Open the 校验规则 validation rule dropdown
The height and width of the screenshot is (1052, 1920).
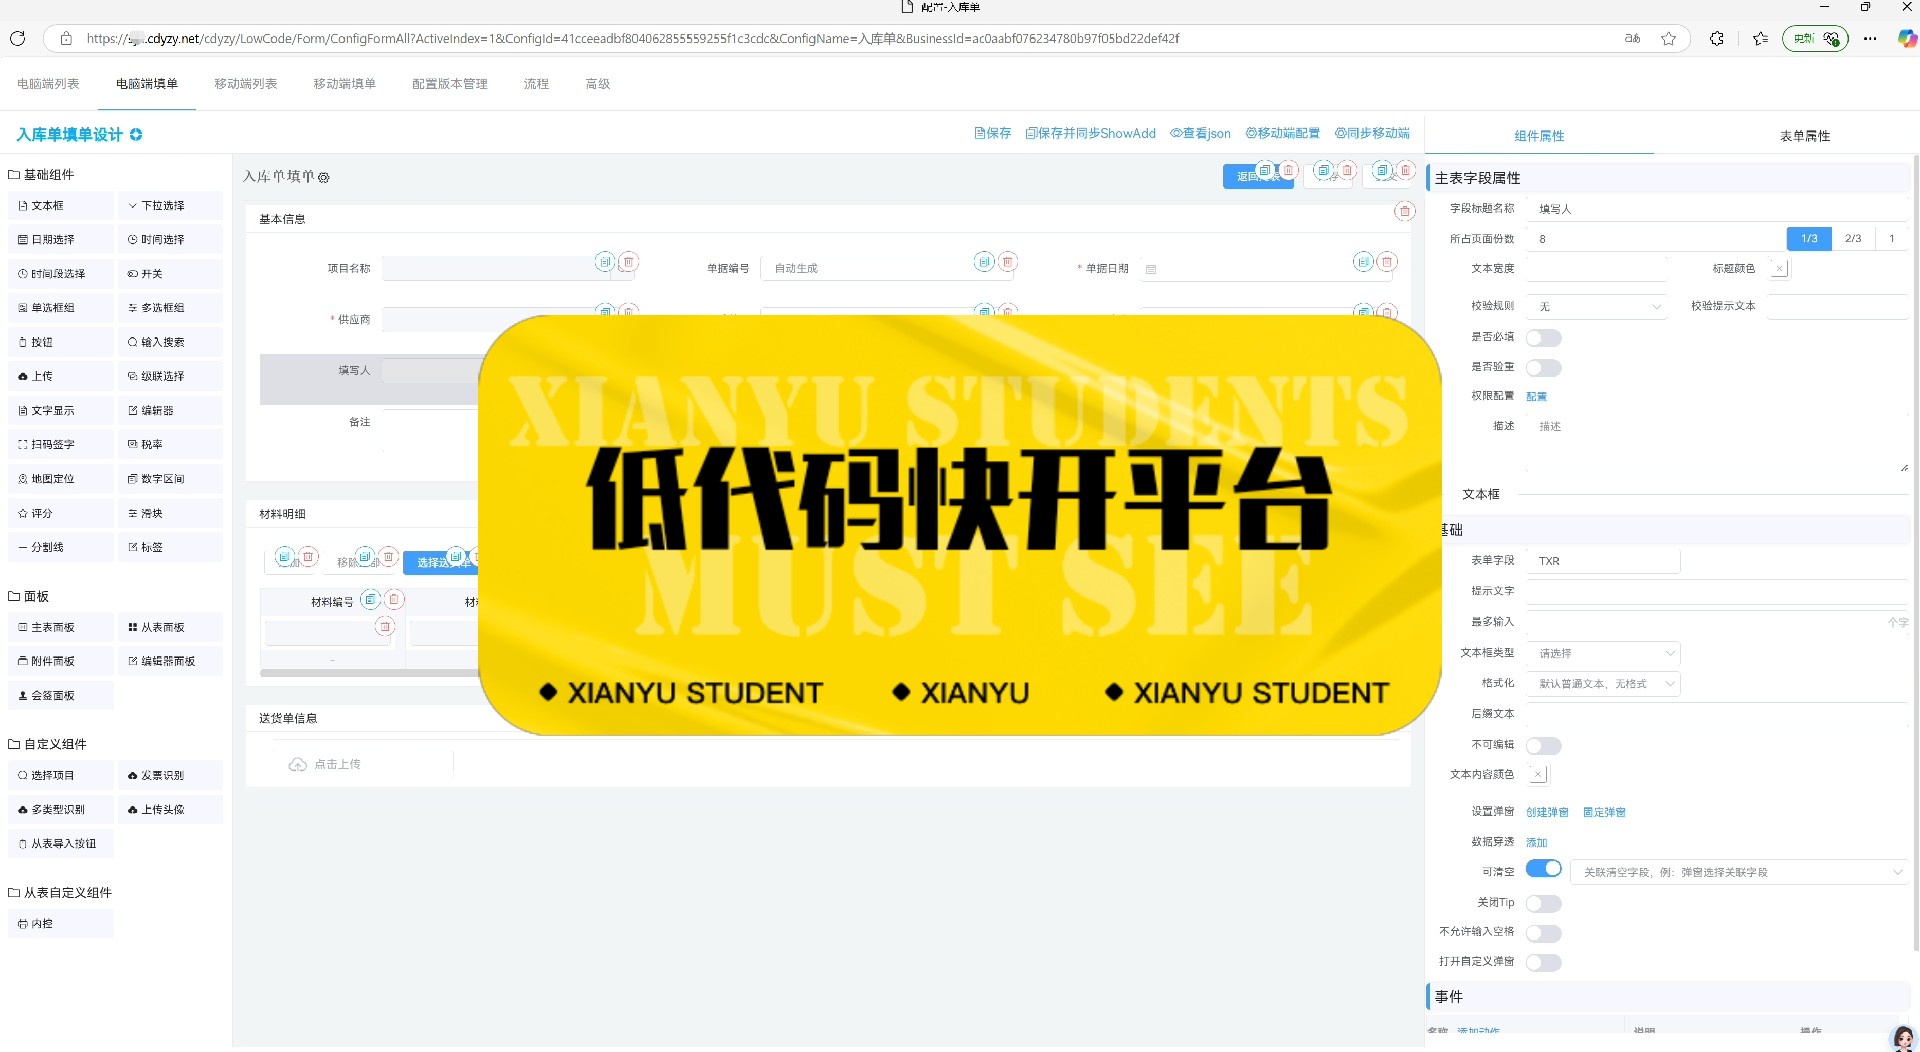tap(1598, 307)
